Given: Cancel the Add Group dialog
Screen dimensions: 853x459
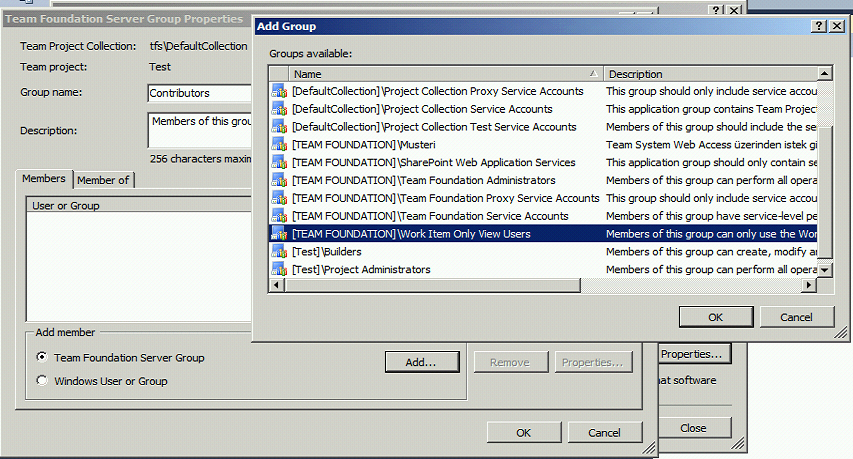Looking at the screenshot, I should tap(796, 317).
